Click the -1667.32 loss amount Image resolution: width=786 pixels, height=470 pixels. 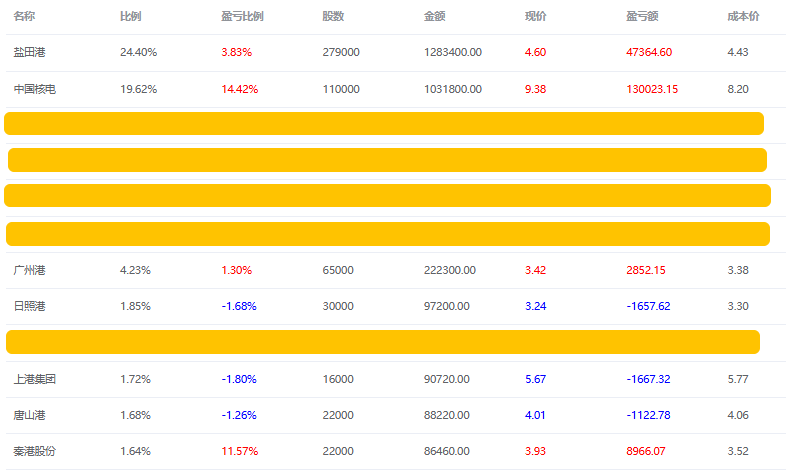649,379
